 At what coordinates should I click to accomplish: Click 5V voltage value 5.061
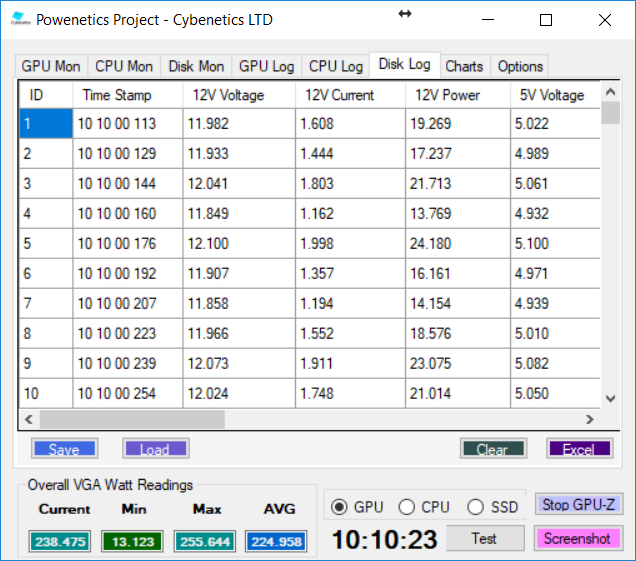(555, 183)
